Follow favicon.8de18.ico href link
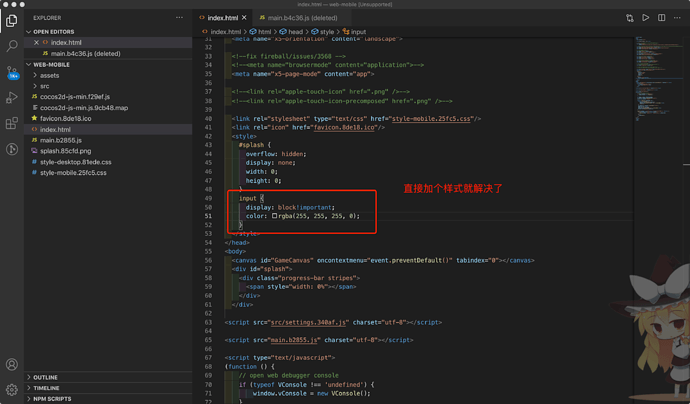Image resolution: width=690 pixels, height=404 pixels. coord(344,127)
